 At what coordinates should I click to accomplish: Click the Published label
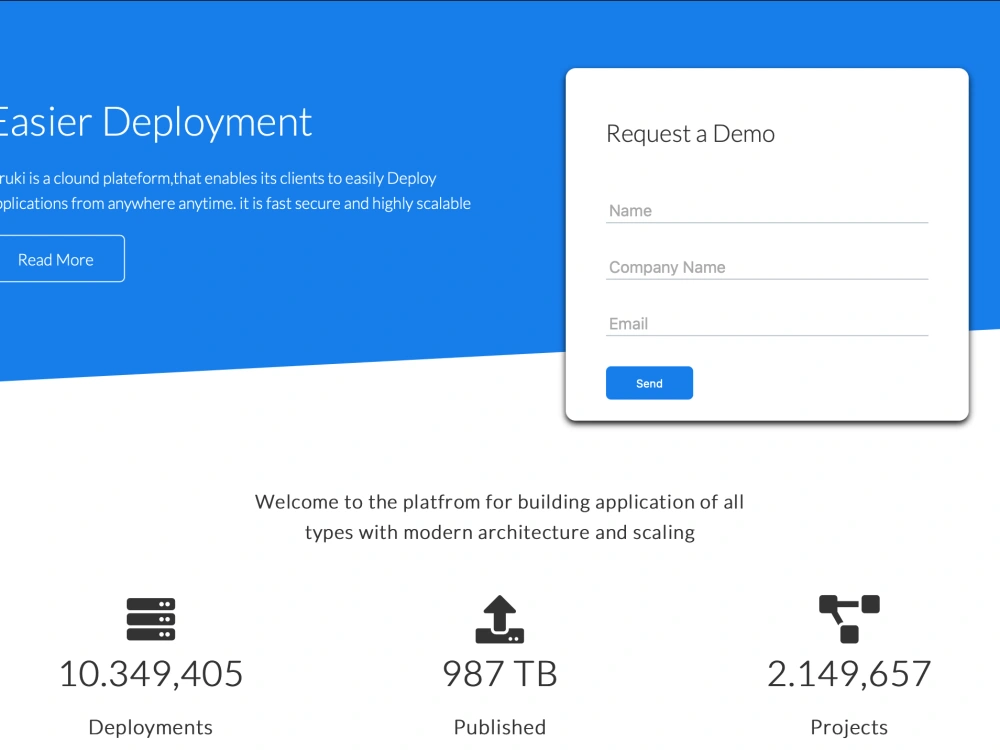pyautogui.click(x=500, y=727)
